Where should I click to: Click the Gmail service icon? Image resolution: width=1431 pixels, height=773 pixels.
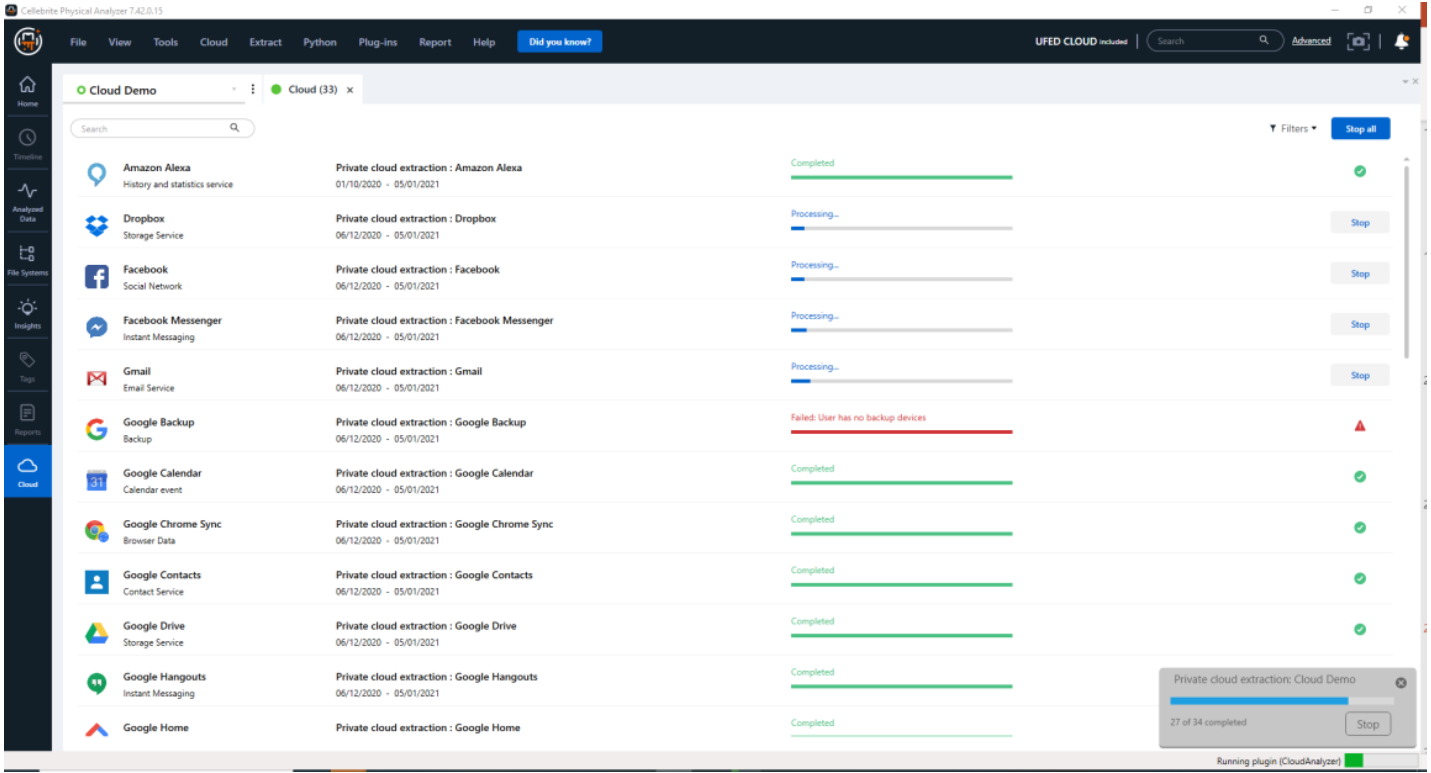coord(96,379)
